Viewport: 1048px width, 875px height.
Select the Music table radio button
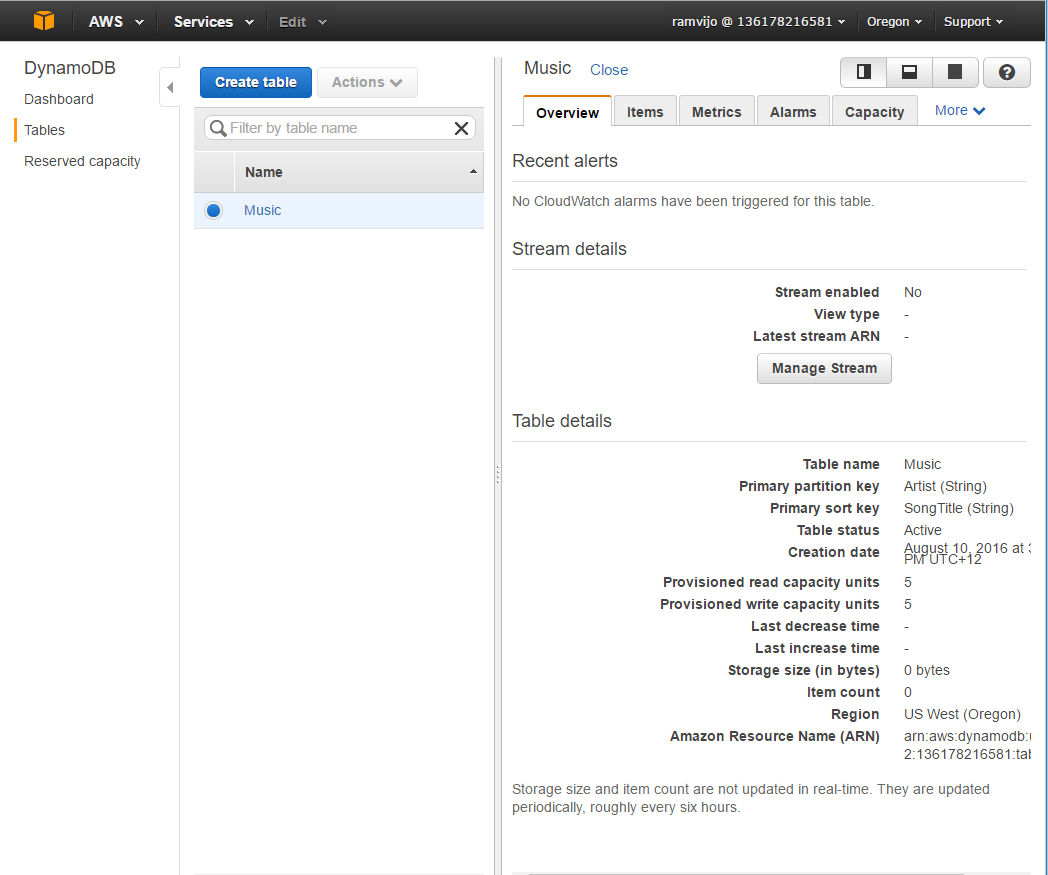[213, 211]
